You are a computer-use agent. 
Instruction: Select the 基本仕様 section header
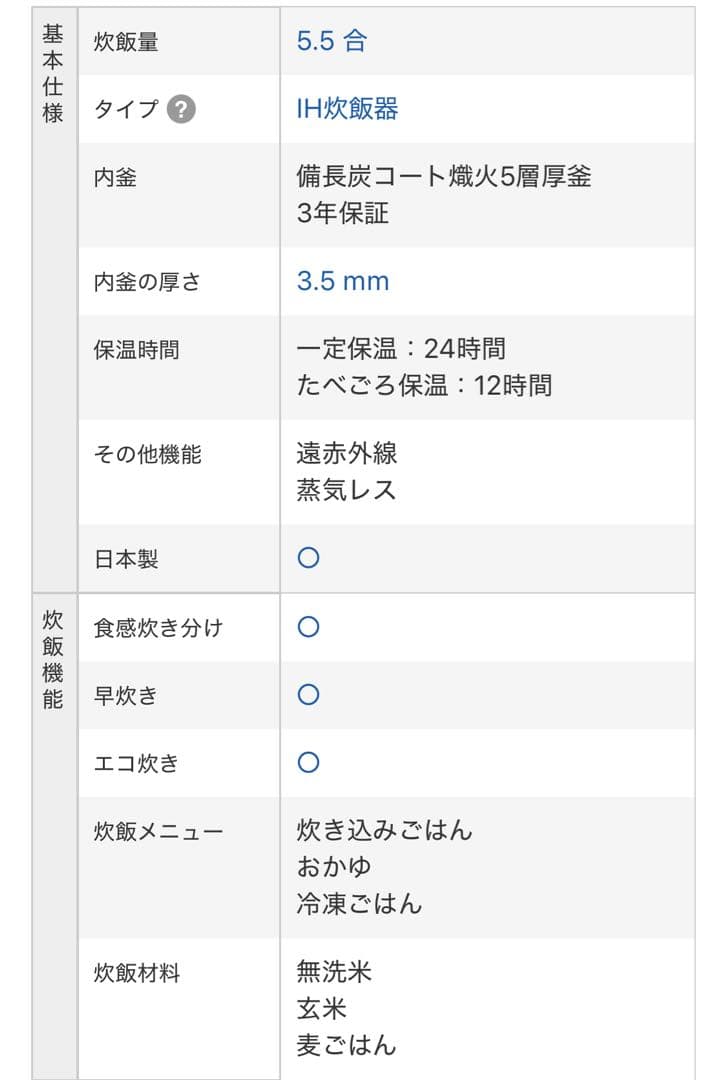point(50,70)
